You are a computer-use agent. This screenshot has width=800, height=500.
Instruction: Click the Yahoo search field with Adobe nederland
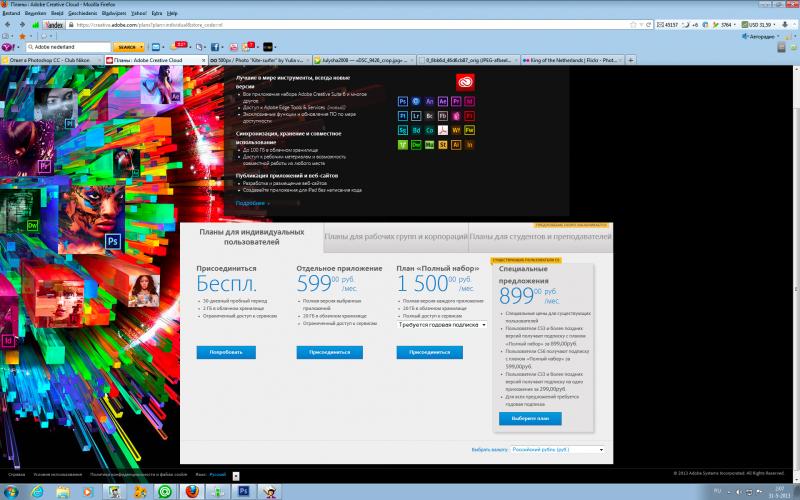point(68,47)
